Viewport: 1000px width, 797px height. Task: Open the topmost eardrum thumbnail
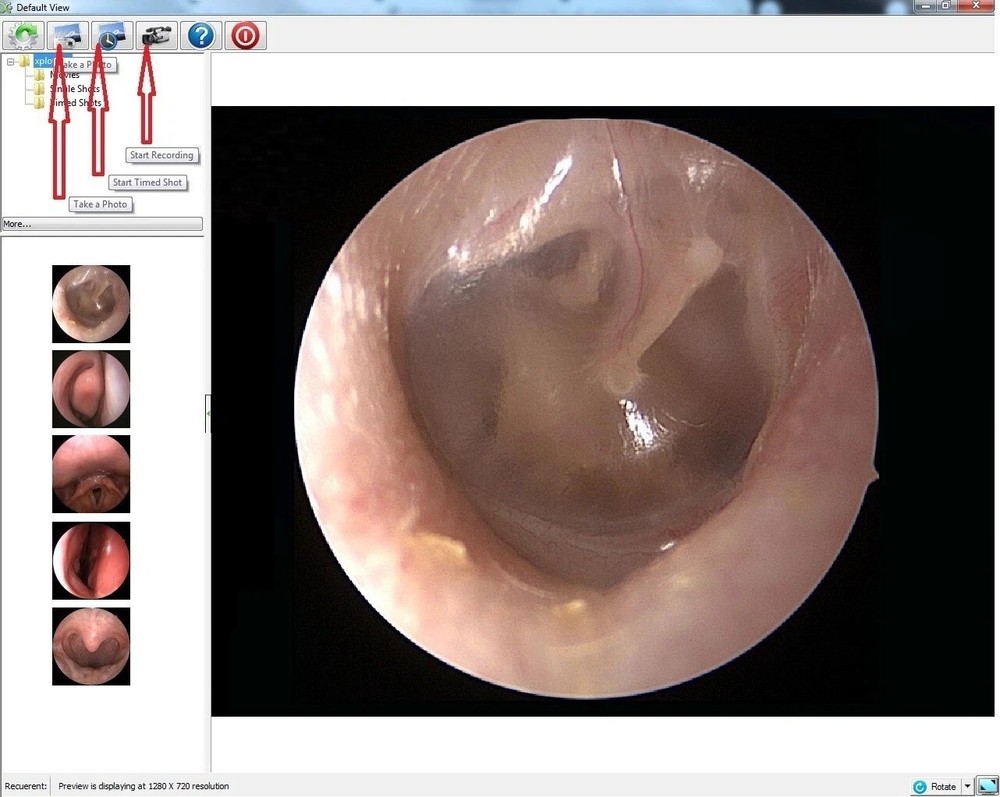pos(91,303)
